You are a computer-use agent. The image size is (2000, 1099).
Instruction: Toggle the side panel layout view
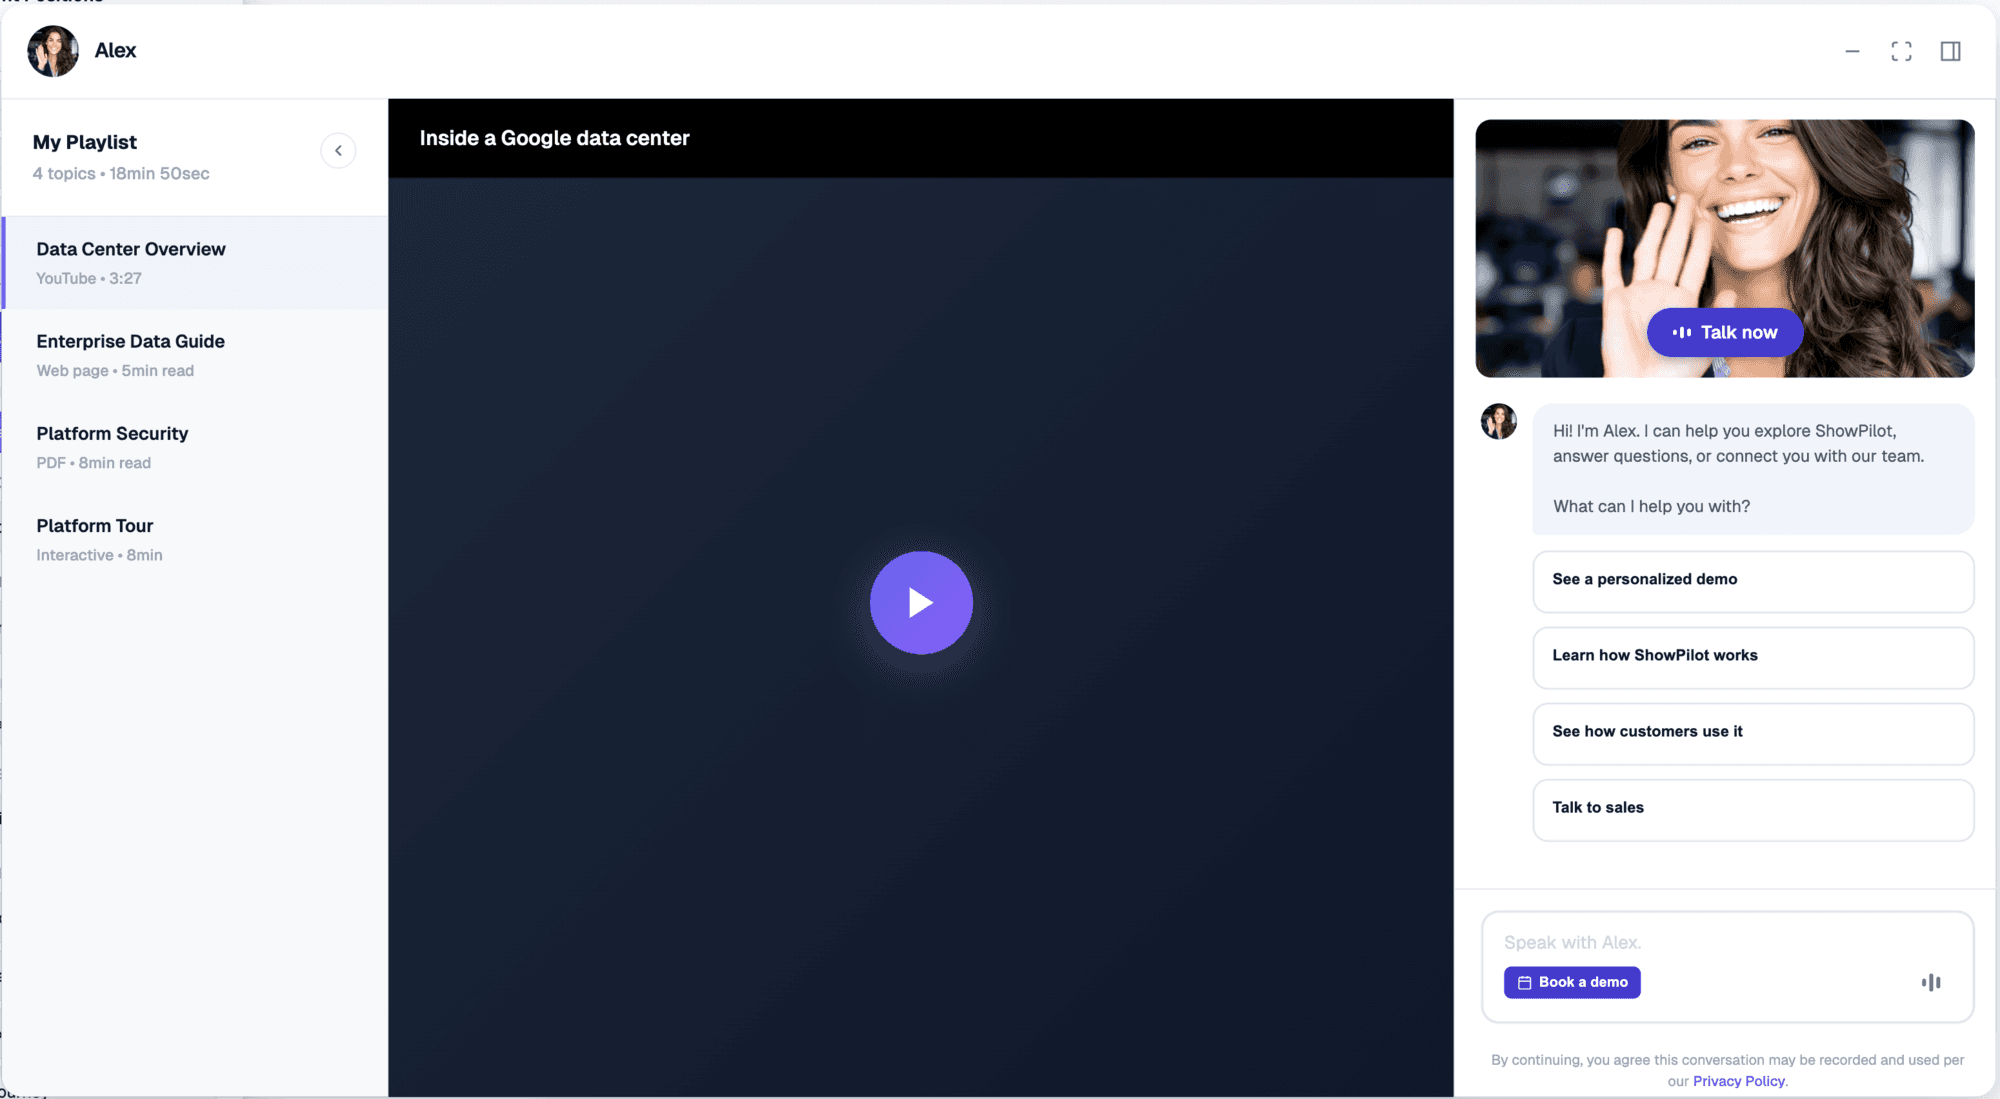click(x=1952, y=50)
